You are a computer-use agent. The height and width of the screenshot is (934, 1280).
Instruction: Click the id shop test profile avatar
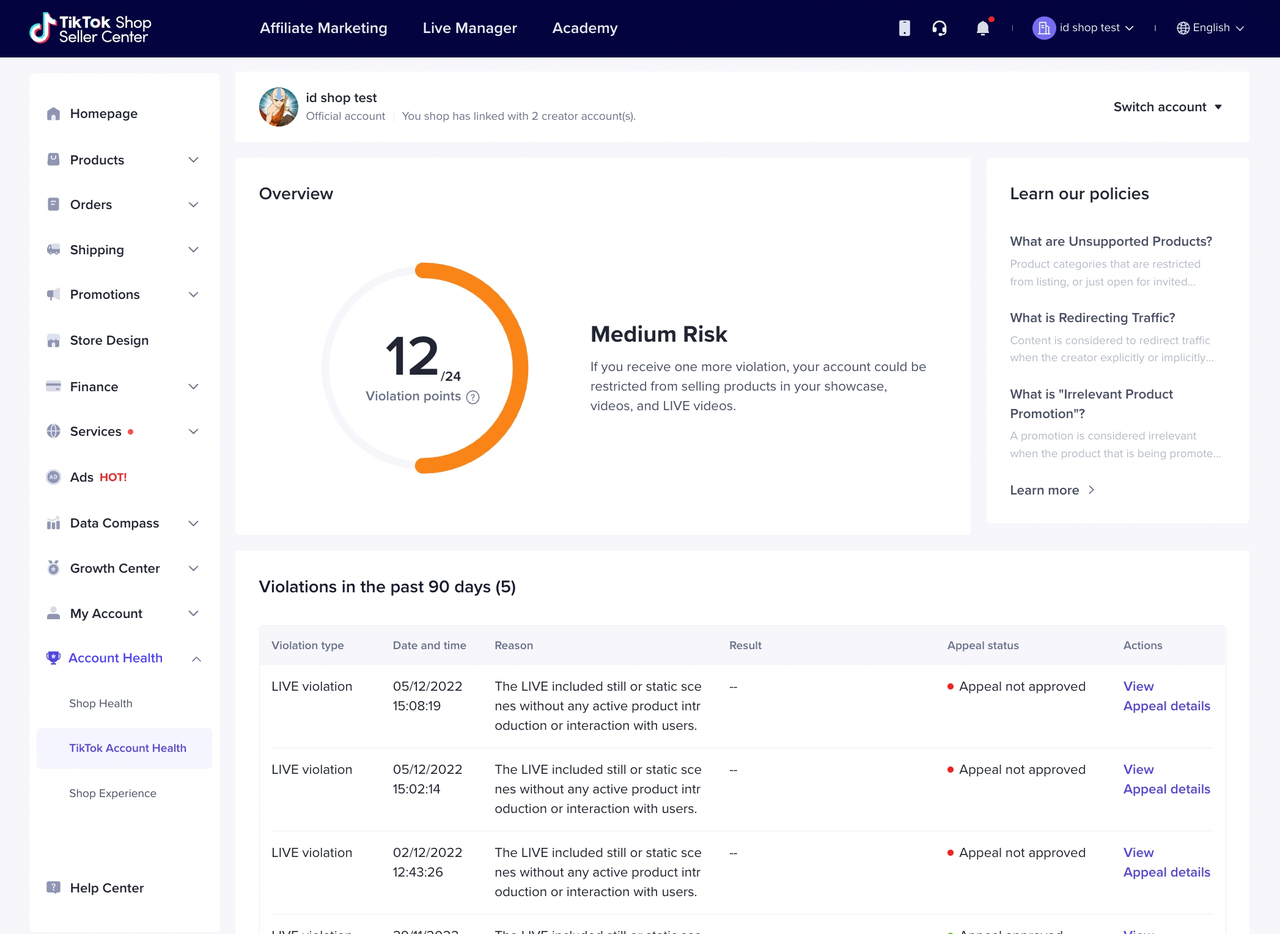click(278, 107)
